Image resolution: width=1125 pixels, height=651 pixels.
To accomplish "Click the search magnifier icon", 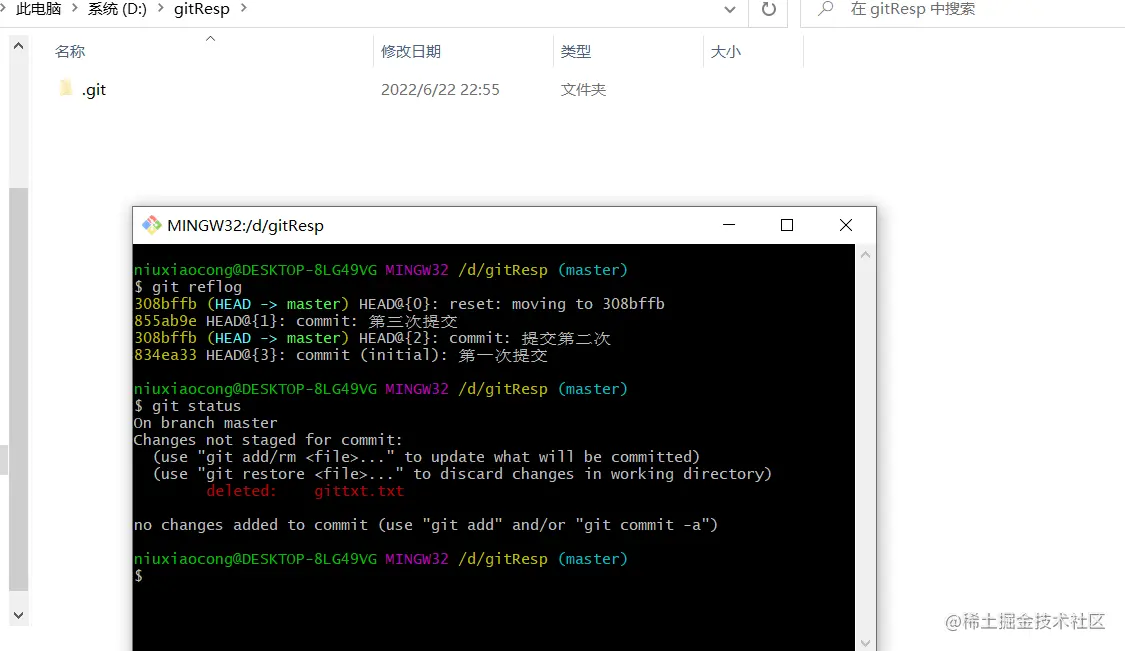I will pos(826,9).
